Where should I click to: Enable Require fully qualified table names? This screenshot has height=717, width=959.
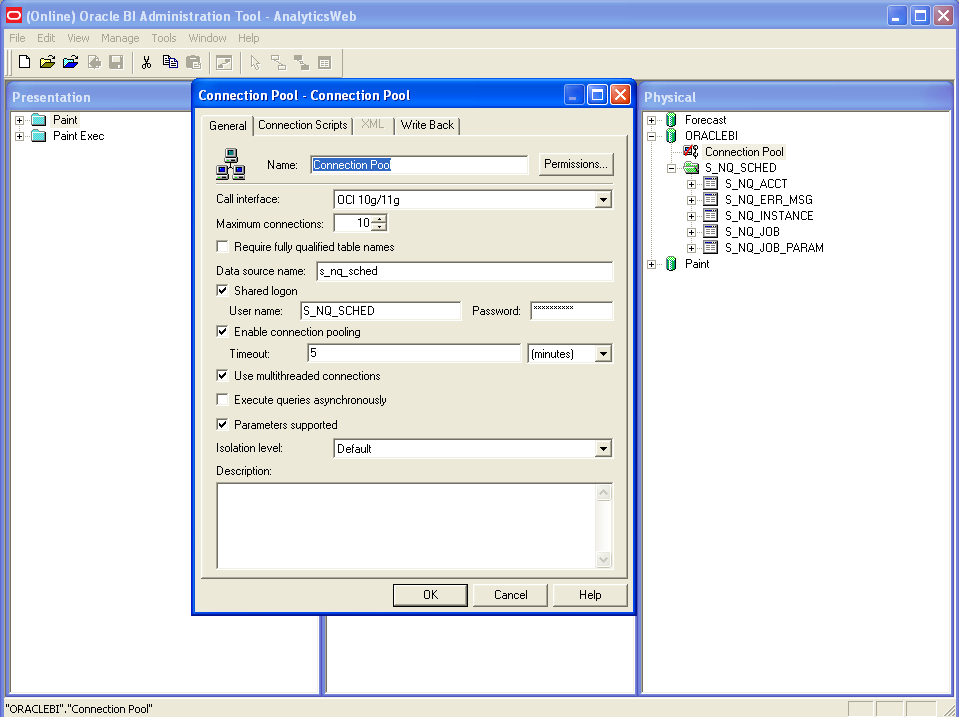pyautogui.click(x=223, y=247)
